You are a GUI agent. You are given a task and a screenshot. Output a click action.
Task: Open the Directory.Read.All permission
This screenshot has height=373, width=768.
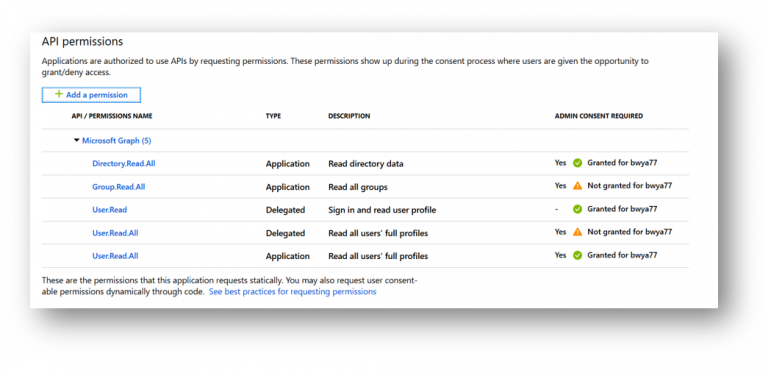pos(123,163)
